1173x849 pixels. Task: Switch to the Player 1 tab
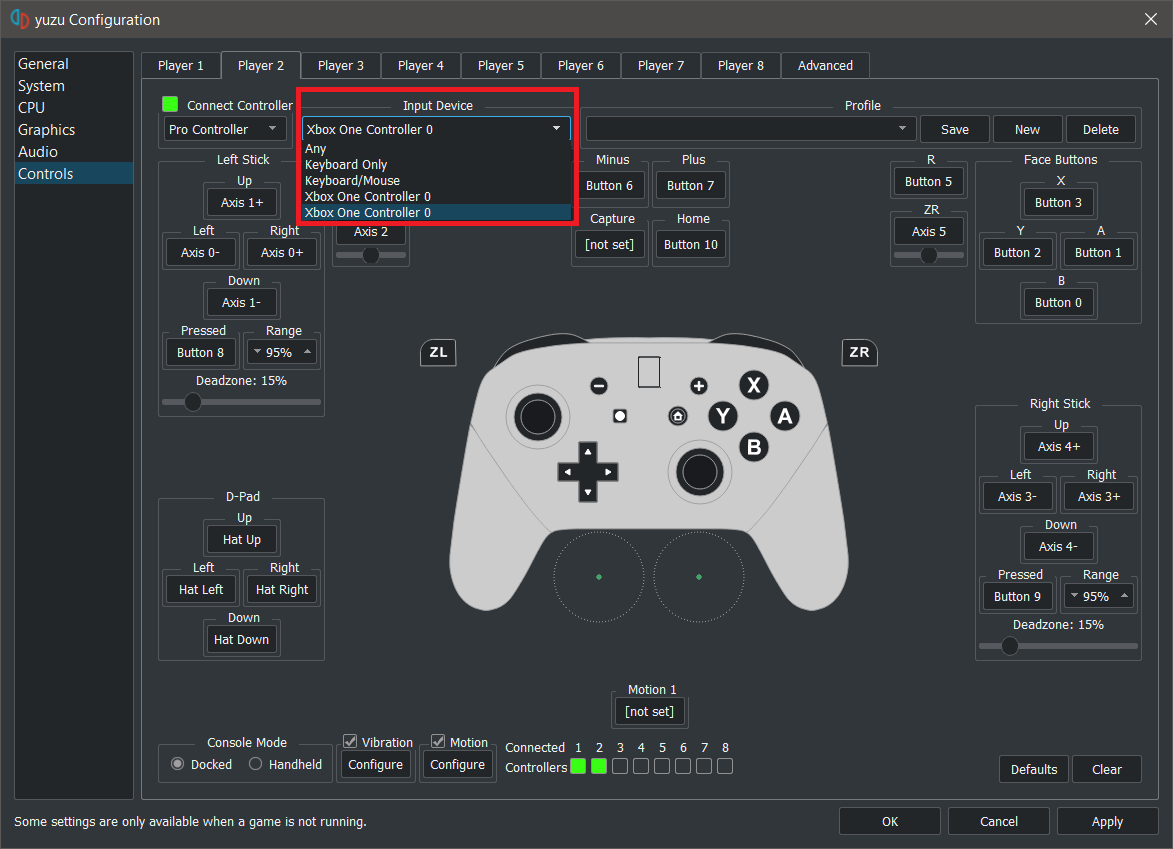(x=180, y=66)
